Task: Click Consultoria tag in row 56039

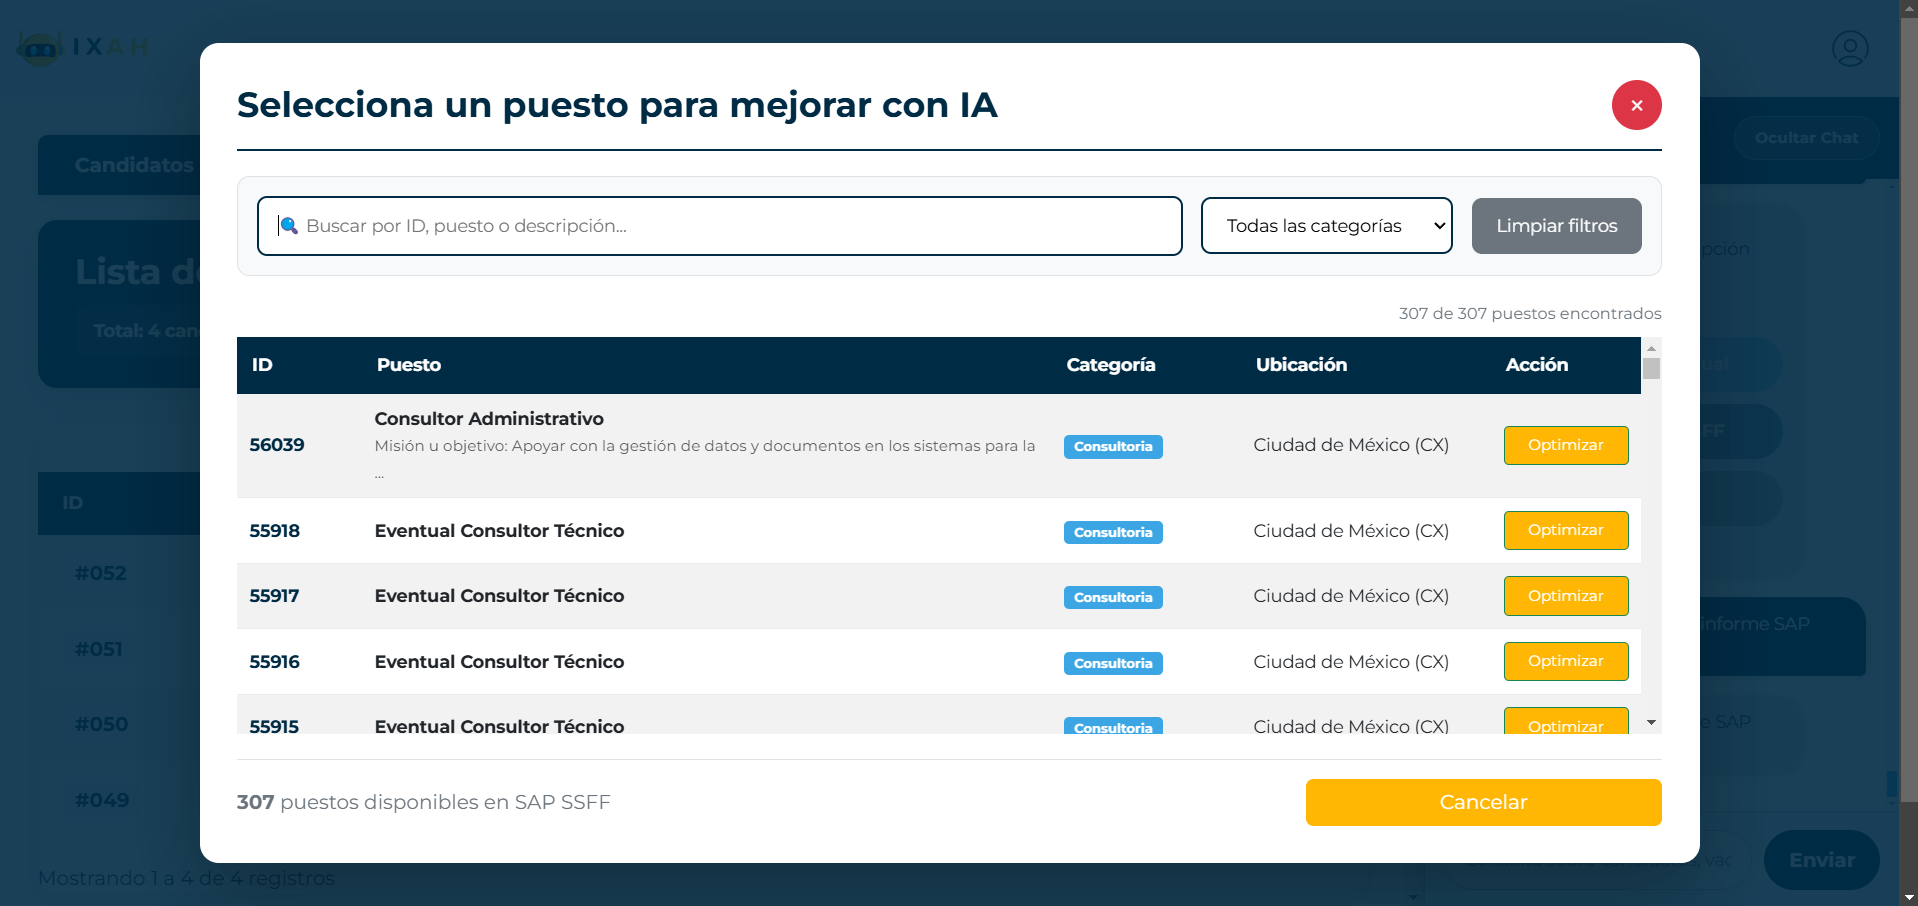Action: click(1113, 447)
